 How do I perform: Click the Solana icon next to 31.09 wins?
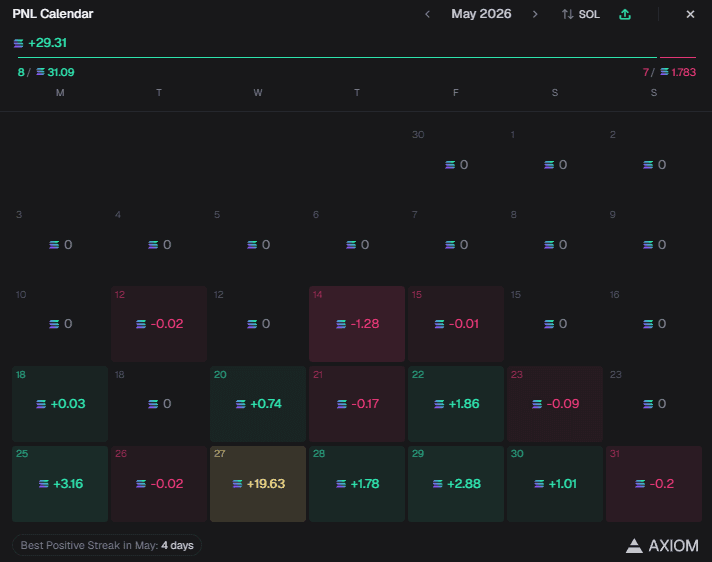40,72
